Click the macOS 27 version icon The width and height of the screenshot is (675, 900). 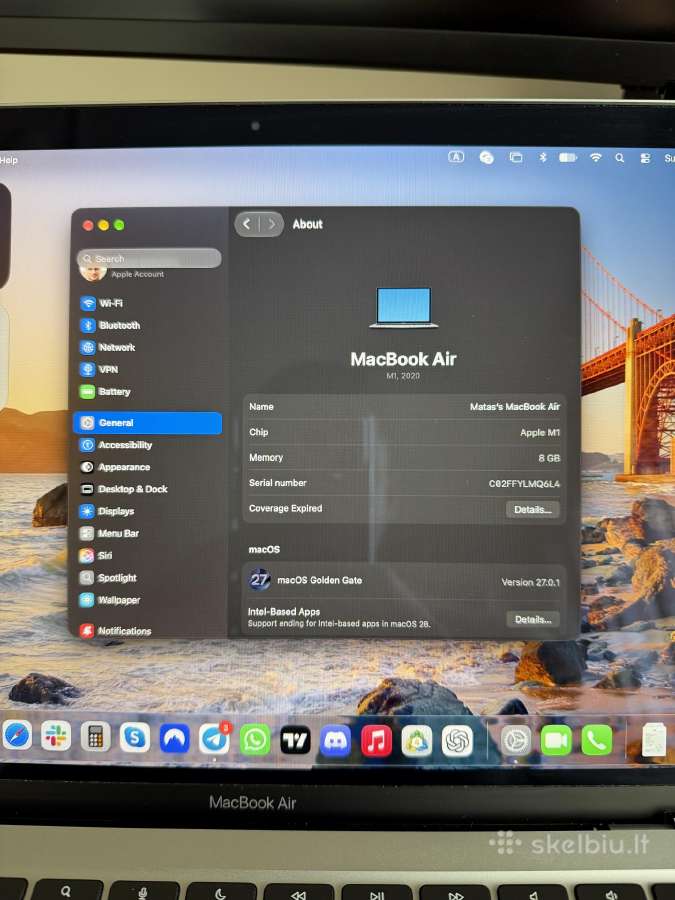point(259,580)
